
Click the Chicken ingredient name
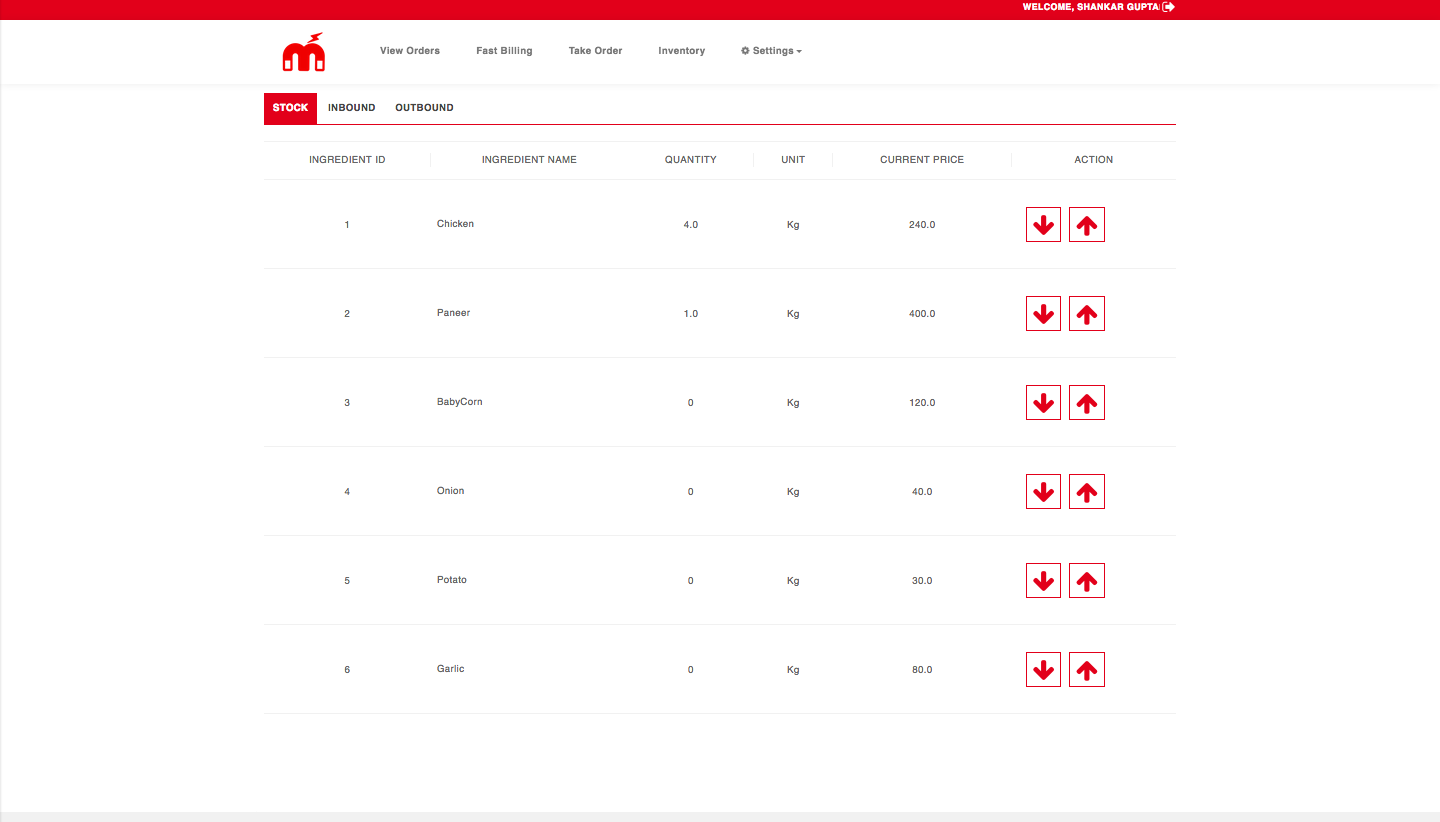[x=455, y=224]
